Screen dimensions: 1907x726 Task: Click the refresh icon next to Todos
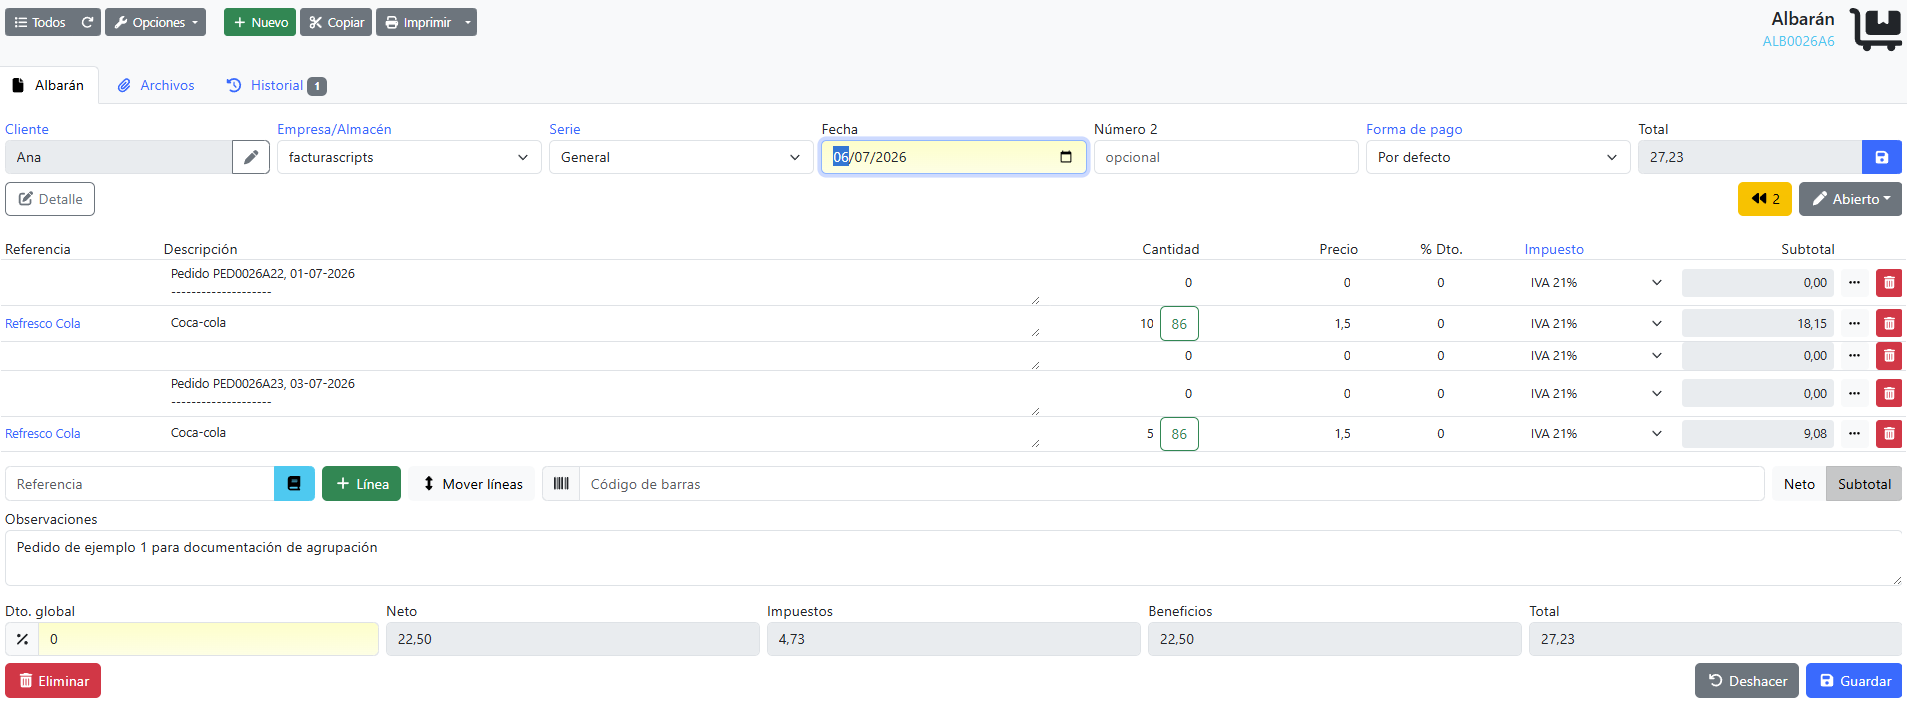(x=87, y=22)
